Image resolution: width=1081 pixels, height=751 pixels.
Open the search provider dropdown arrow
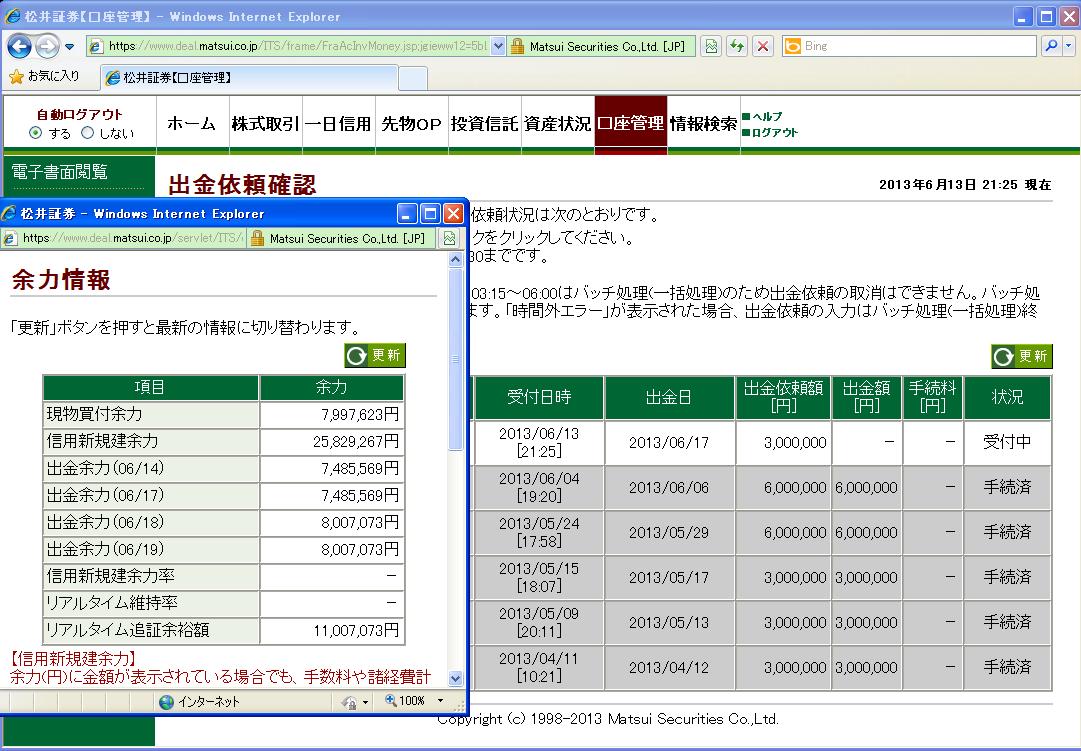pos(1068,46)
